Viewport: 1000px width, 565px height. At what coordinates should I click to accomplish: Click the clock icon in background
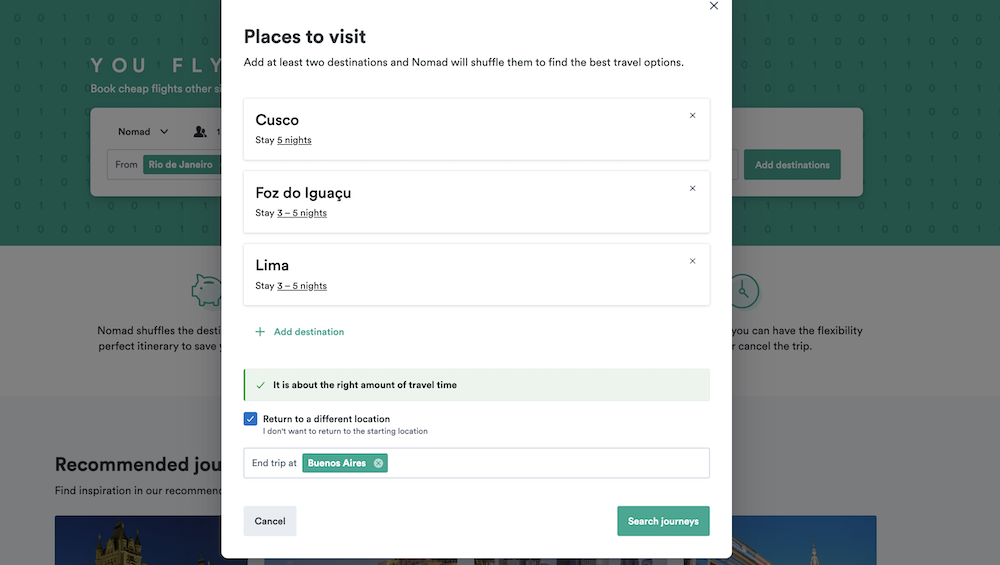click(x=744, y=291)
